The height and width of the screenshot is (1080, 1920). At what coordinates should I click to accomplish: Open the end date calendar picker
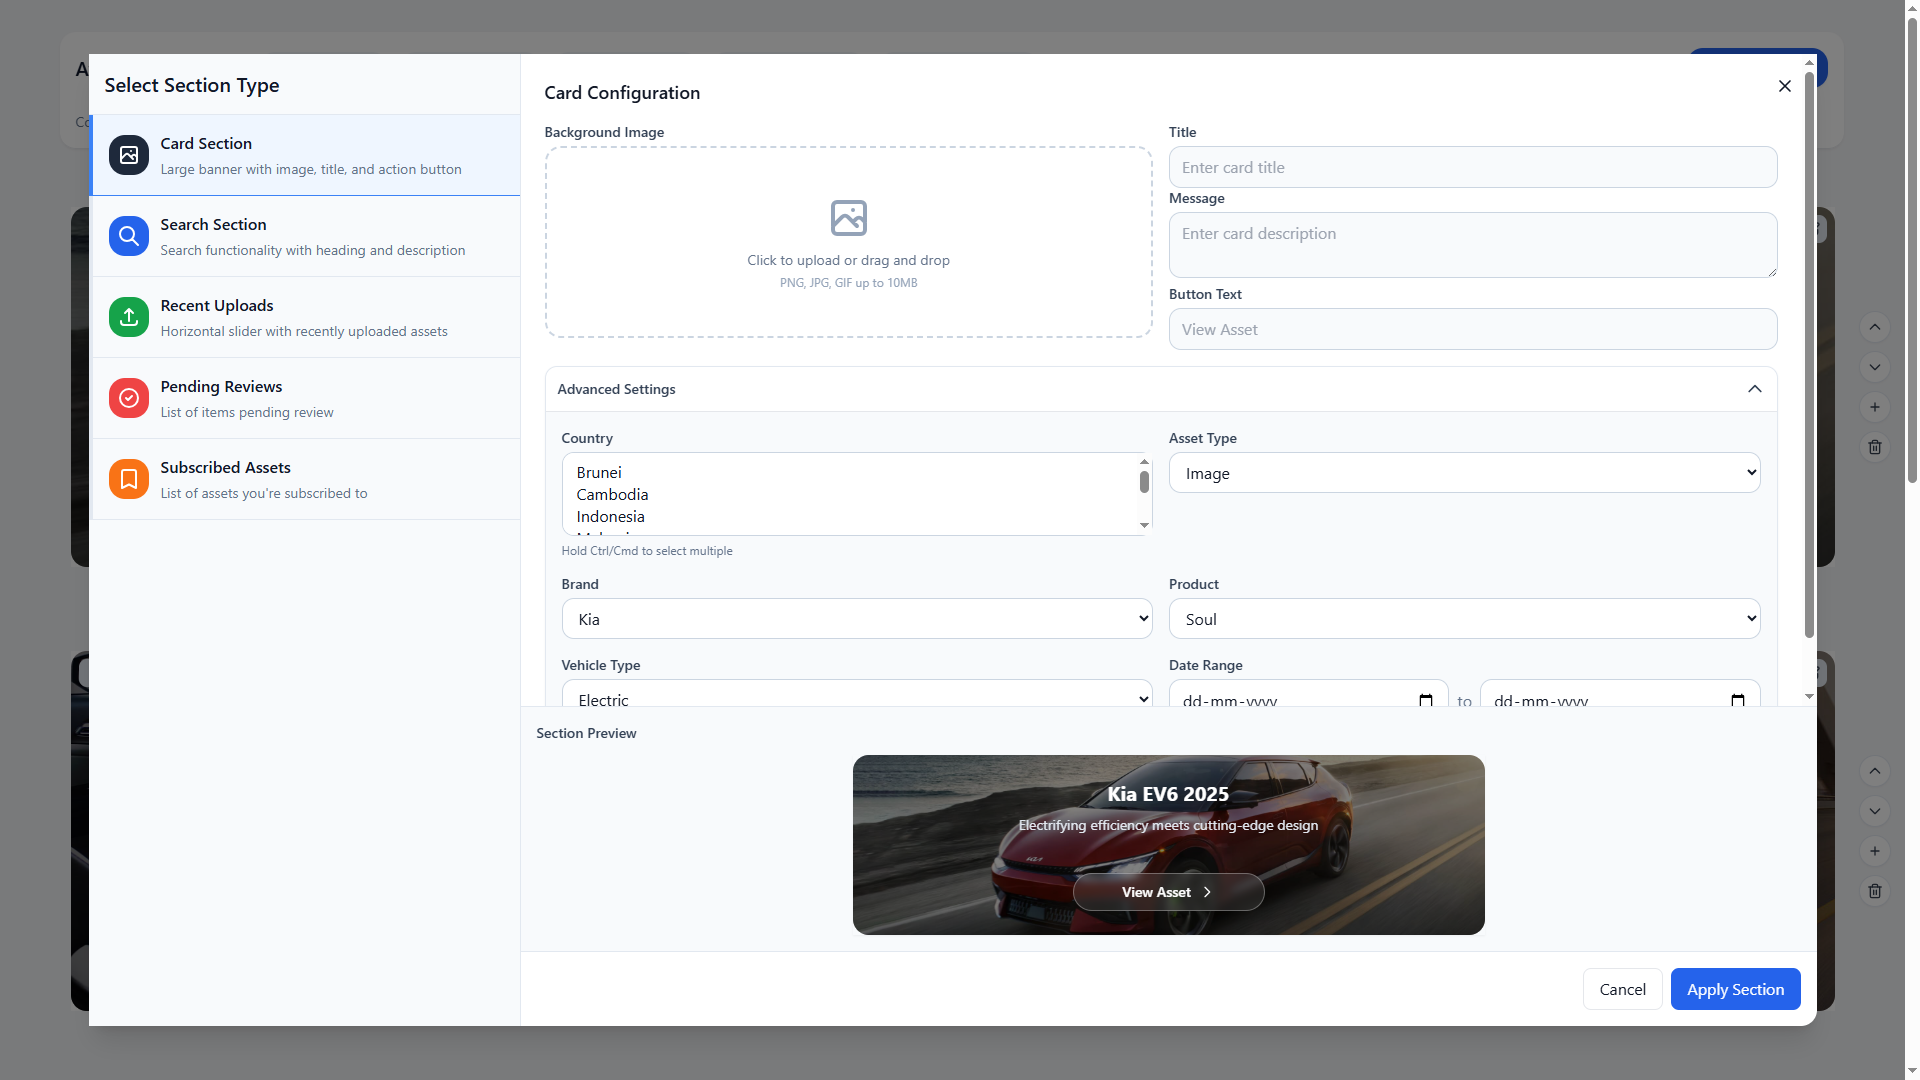[x=1738, y=701]
